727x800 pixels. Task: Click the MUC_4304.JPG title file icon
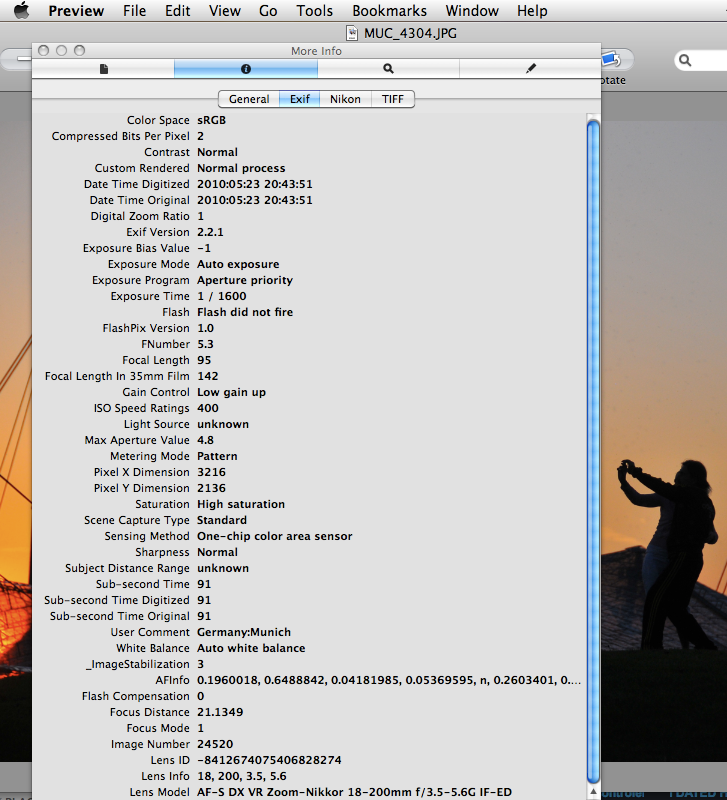click(x=353, y=33)
